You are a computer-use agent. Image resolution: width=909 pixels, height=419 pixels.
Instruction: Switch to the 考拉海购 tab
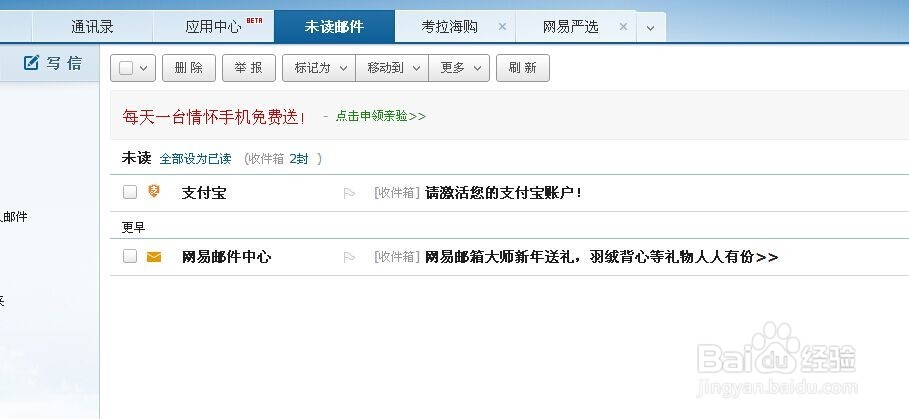click(449, 27)
